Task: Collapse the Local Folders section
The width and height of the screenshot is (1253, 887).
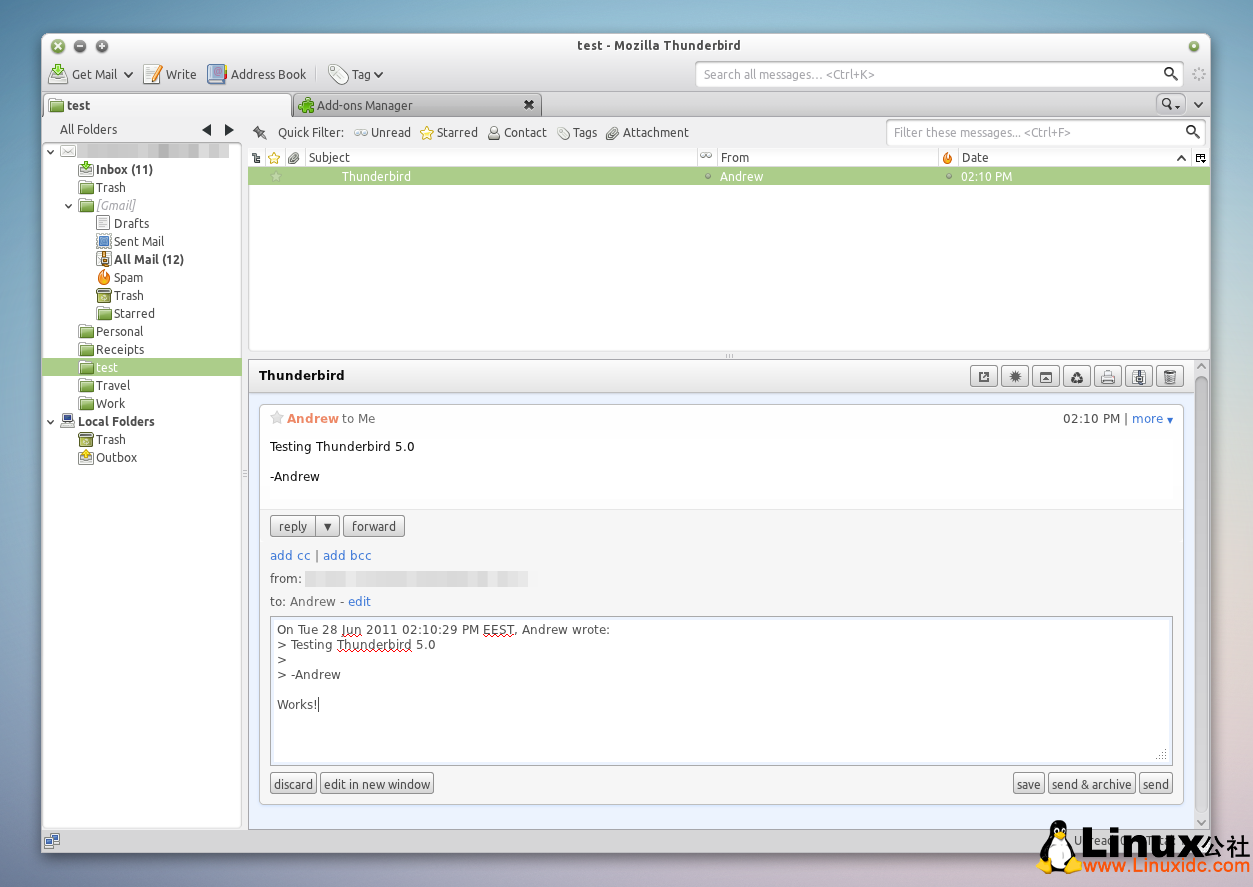Action: [x=50, y=421]
